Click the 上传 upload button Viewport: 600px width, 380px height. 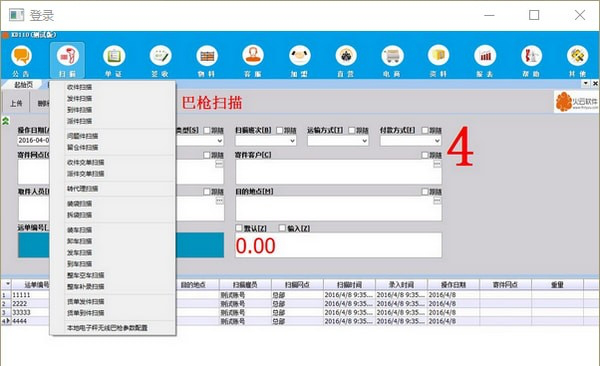click(x=16, y=103)
